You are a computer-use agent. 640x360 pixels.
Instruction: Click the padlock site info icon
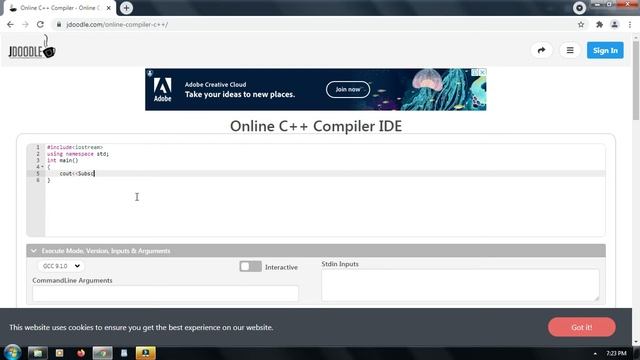[59, 24]
